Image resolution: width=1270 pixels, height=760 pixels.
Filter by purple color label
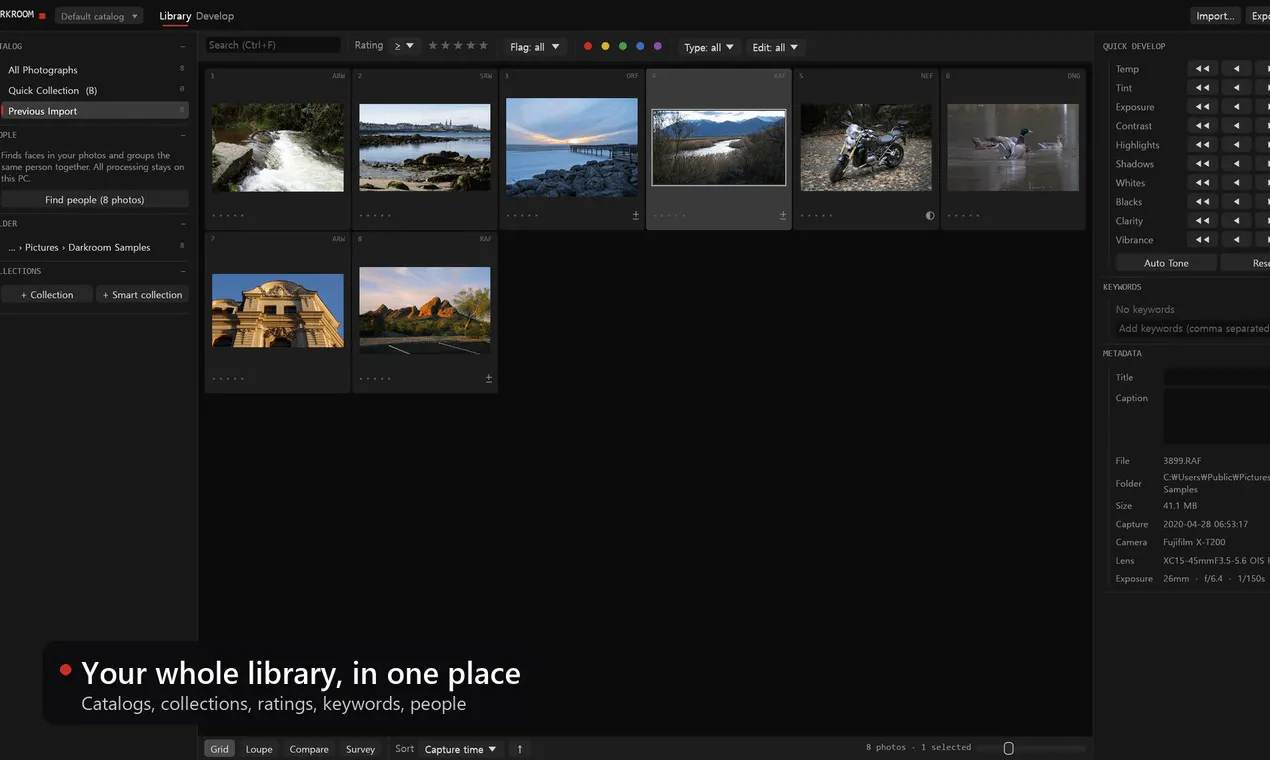click(657, 46)
